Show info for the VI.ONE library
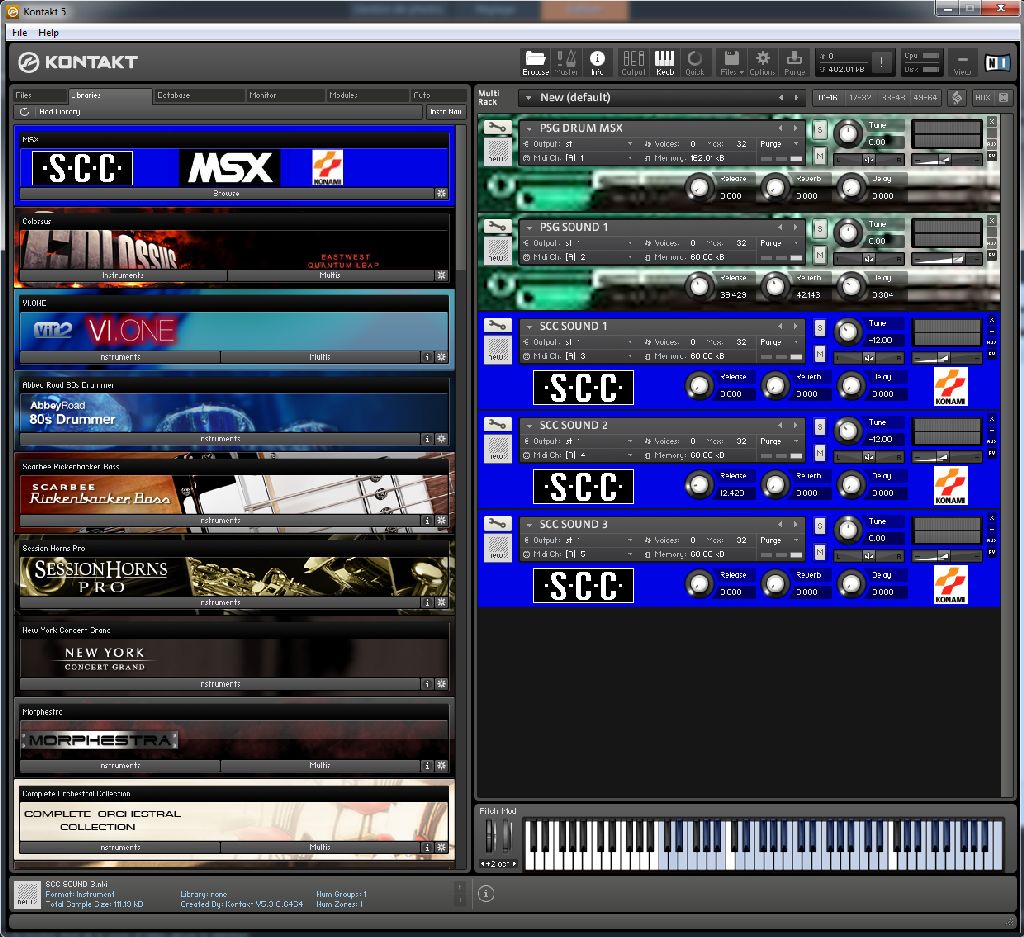 tap(427, 357)
